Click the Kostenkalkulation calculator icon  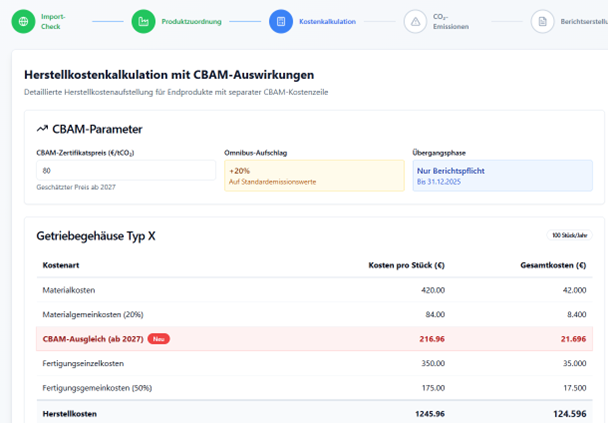(x=281, y=21)
